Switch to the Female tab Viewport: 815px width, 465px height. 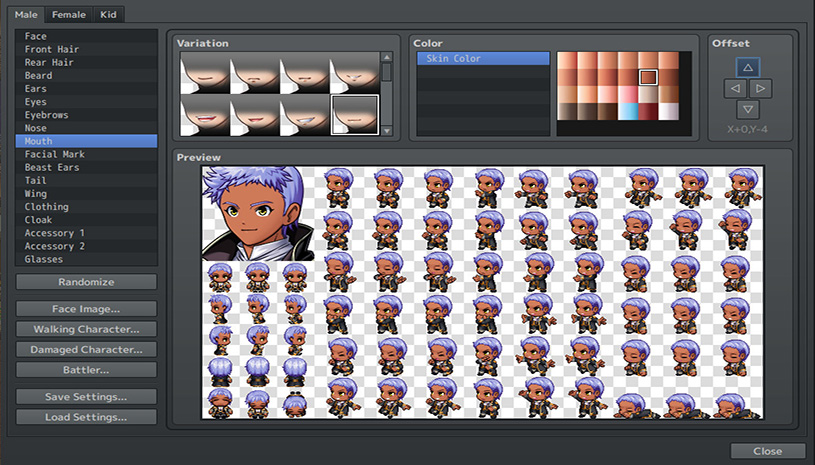pyautogui.click(x=67, y=15)
